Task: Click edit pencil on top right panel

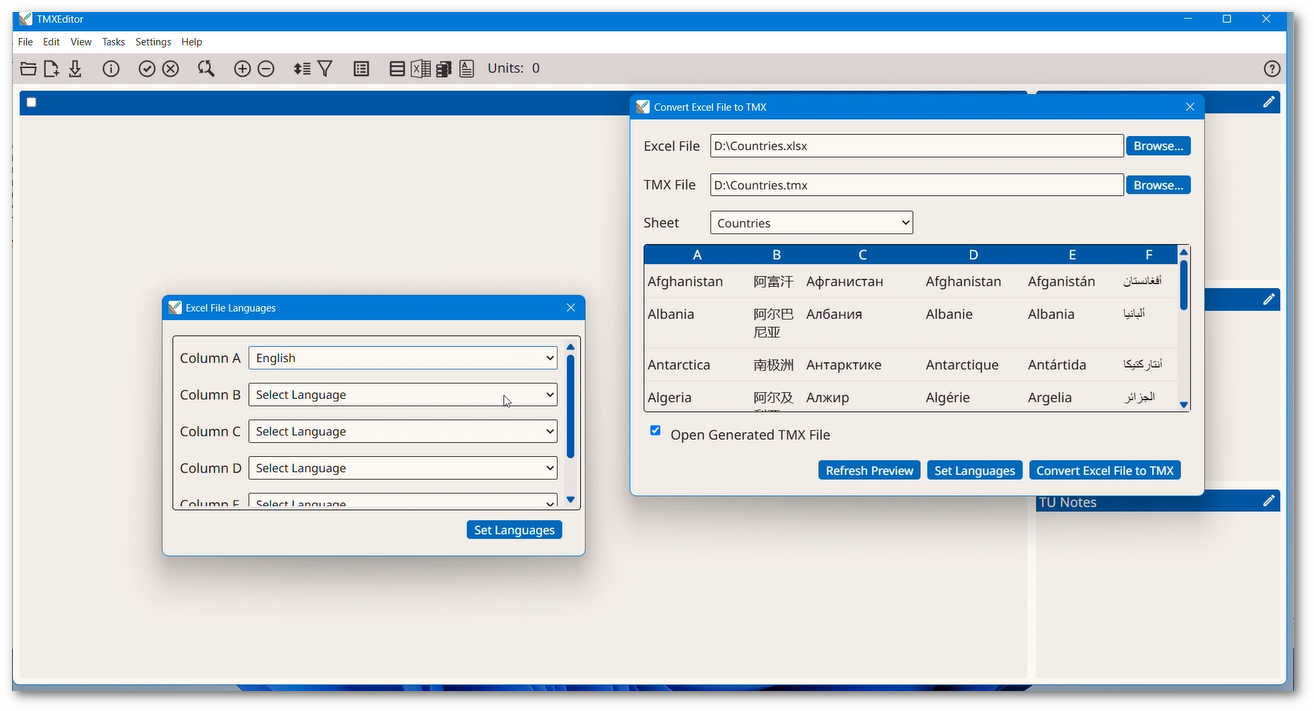Action: click(x=1269, y=102)
